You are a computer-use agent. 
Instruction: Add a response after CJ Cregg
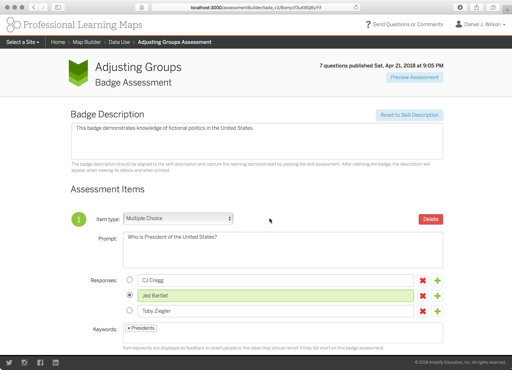(437, 281)
